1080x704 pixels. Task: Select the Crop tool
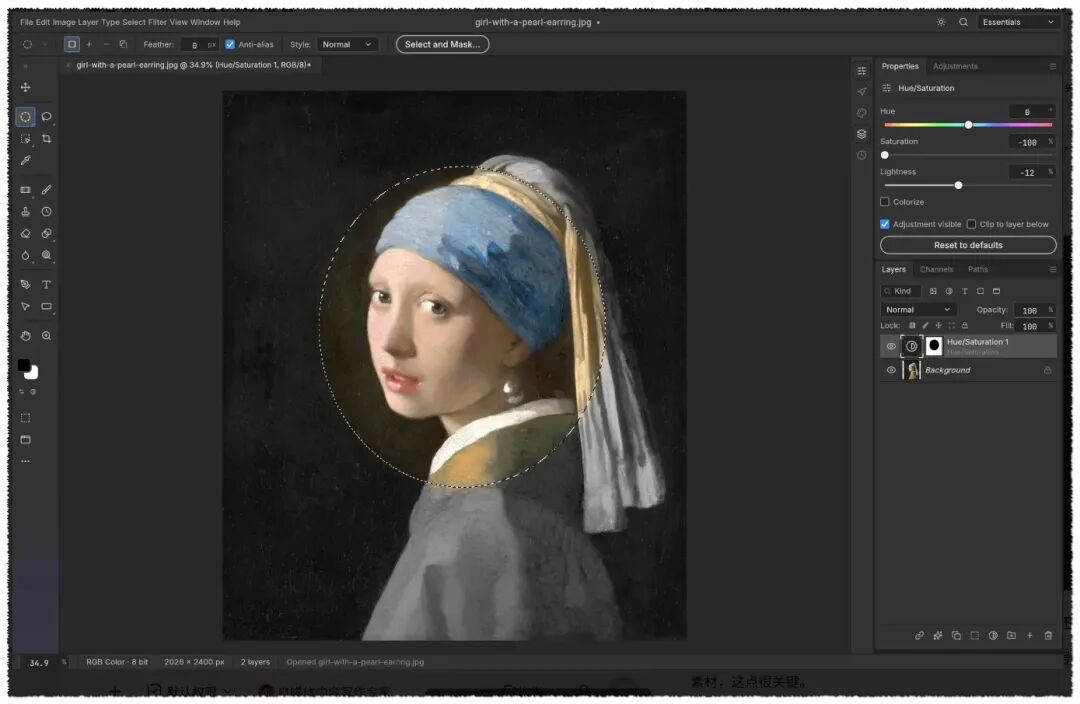(46, 138)
